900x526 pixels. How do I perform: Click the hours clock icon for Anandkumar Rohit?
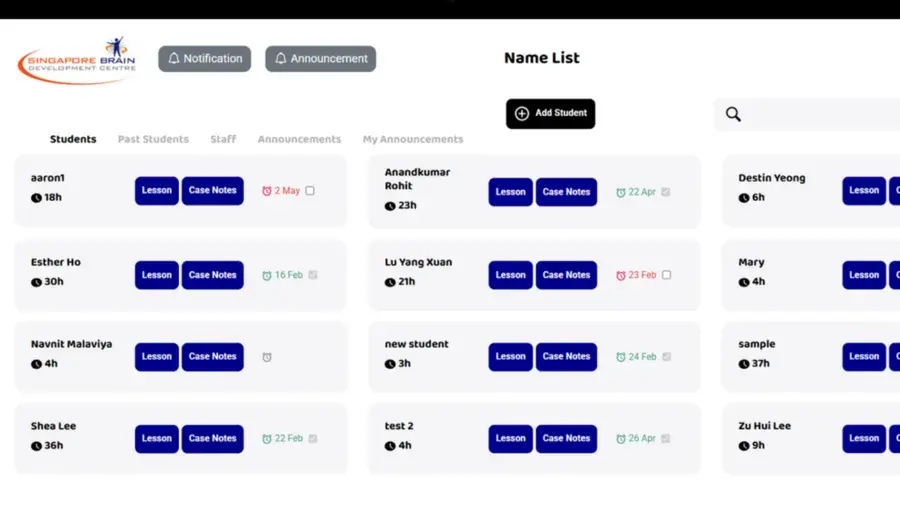point(390,206)
